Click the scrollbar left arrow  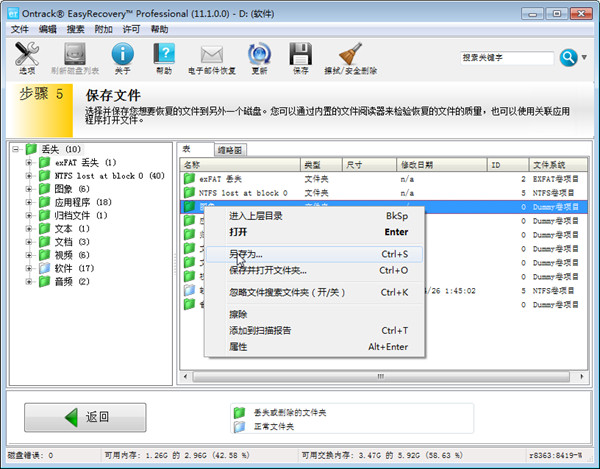point(185,376)
